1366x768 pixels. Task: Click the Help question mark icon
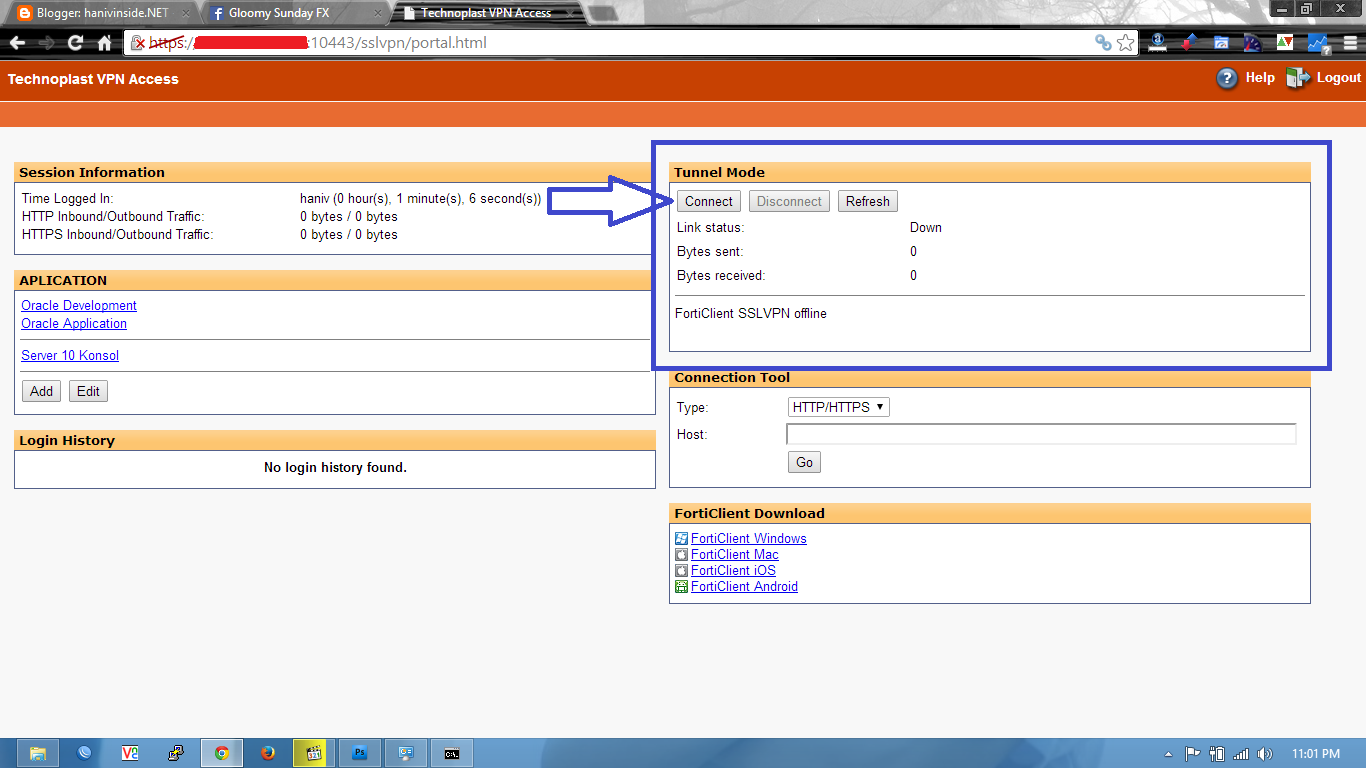(x=1227, y=78)
